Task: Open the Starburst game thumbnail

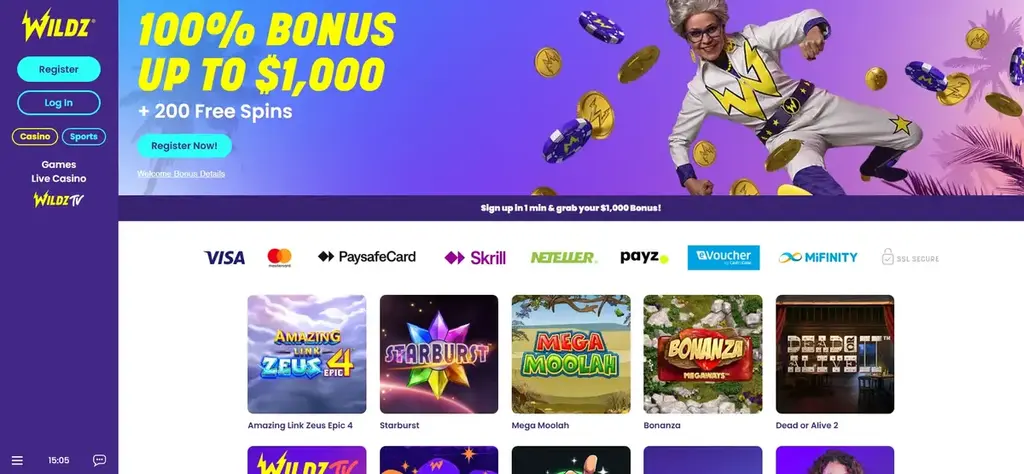Action: coord(439,354)
